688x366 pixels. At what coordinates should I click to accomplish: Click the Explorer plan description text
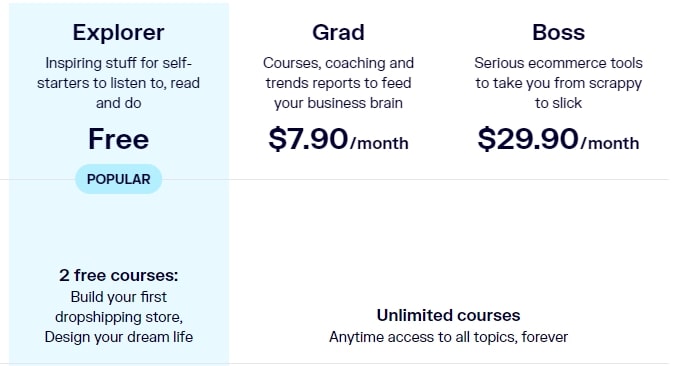click(x=118, y=83)
